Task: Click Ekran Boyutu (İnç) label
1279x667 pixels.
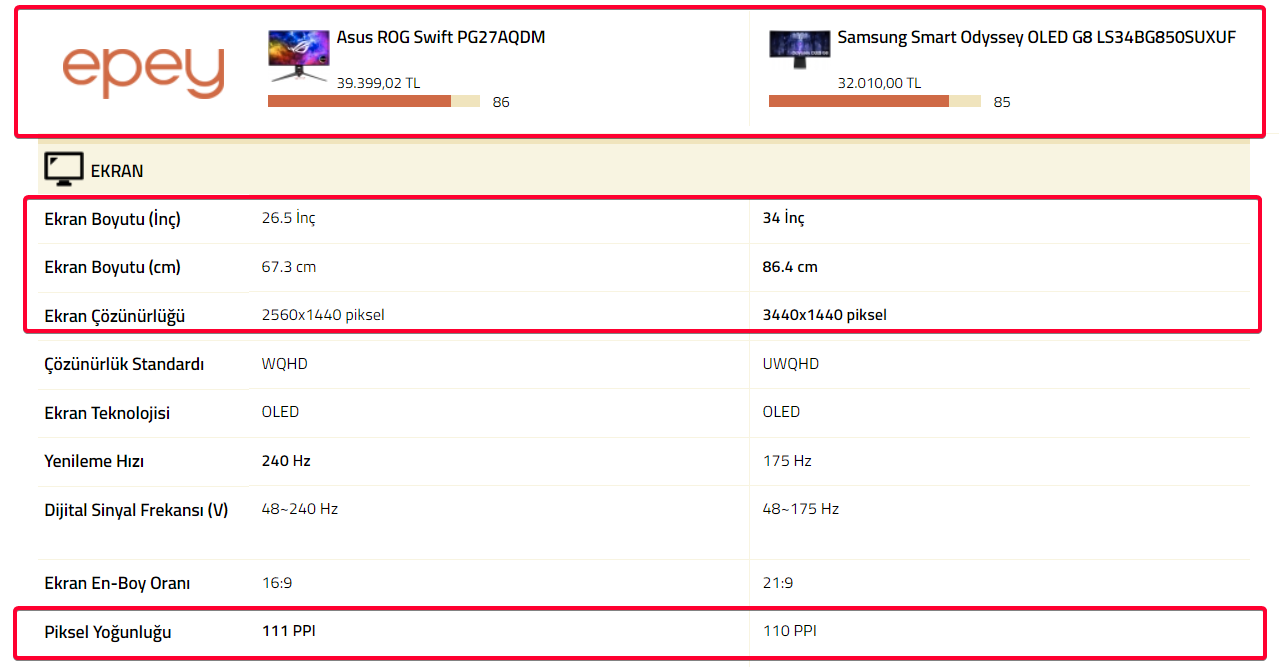Action: tap(113, 219)
